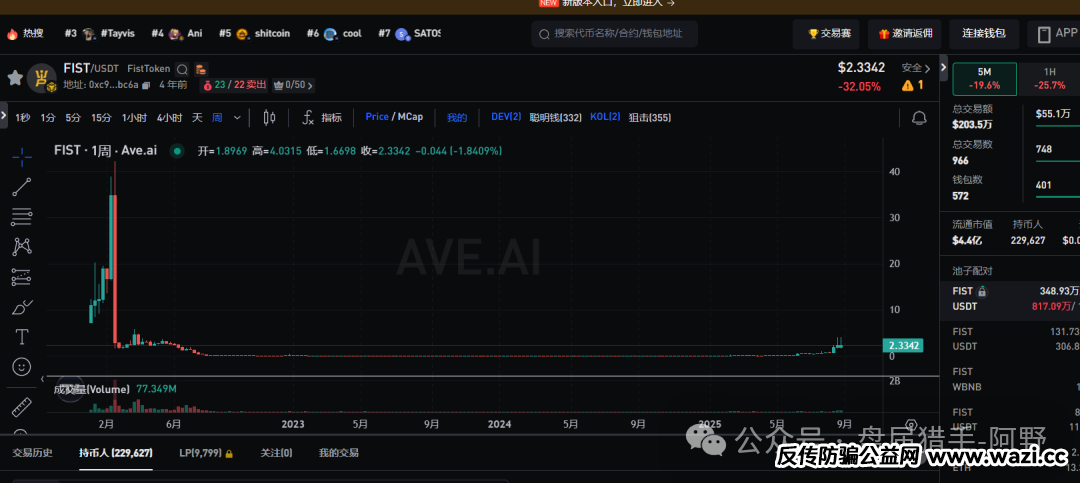Expand the 0/50 crown holders chevron

pos(310,86)
